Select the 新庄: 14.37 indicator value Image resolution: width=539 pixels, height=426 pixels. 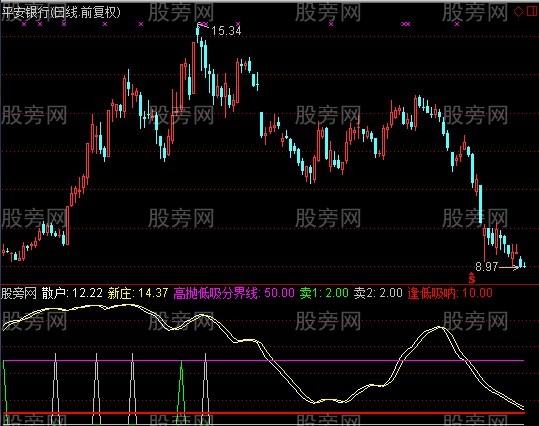pos(138,293)
